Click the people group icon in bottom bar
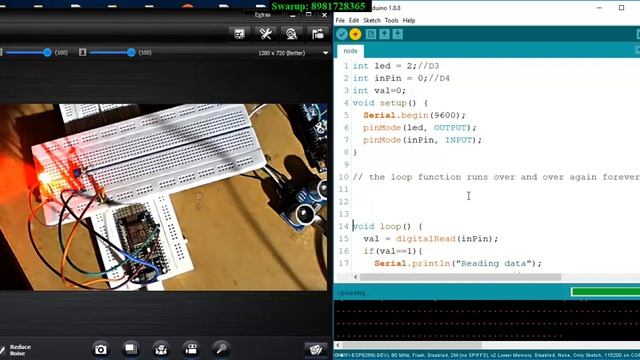 (x=161, y=349)
